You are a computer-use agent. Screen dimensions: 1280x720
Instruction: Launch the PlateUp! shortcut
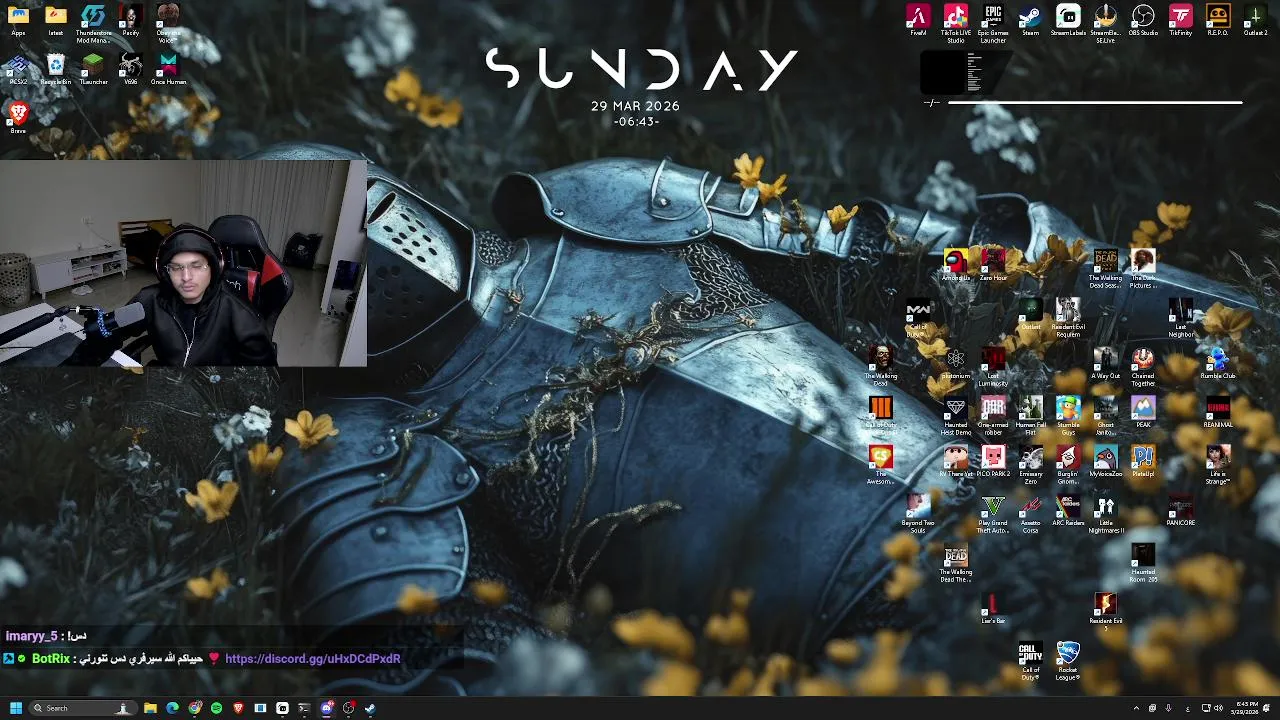tap(1143, 461)
